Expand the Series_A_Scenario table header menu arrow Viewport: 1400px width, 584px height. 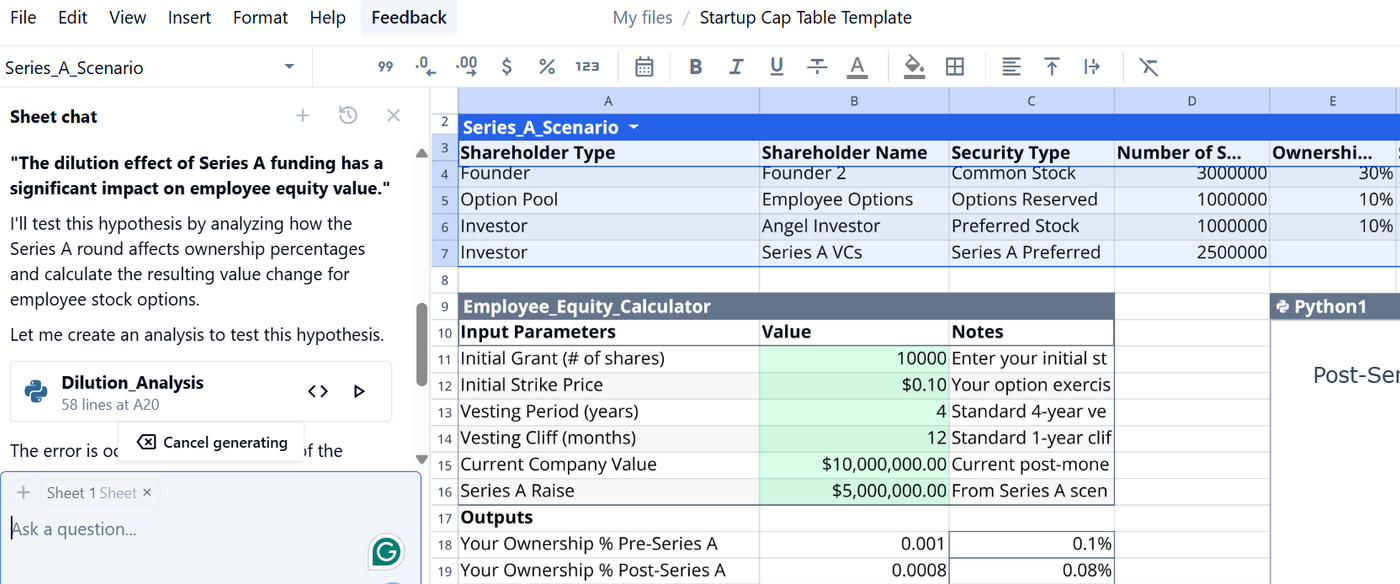[x=633, y=128]
